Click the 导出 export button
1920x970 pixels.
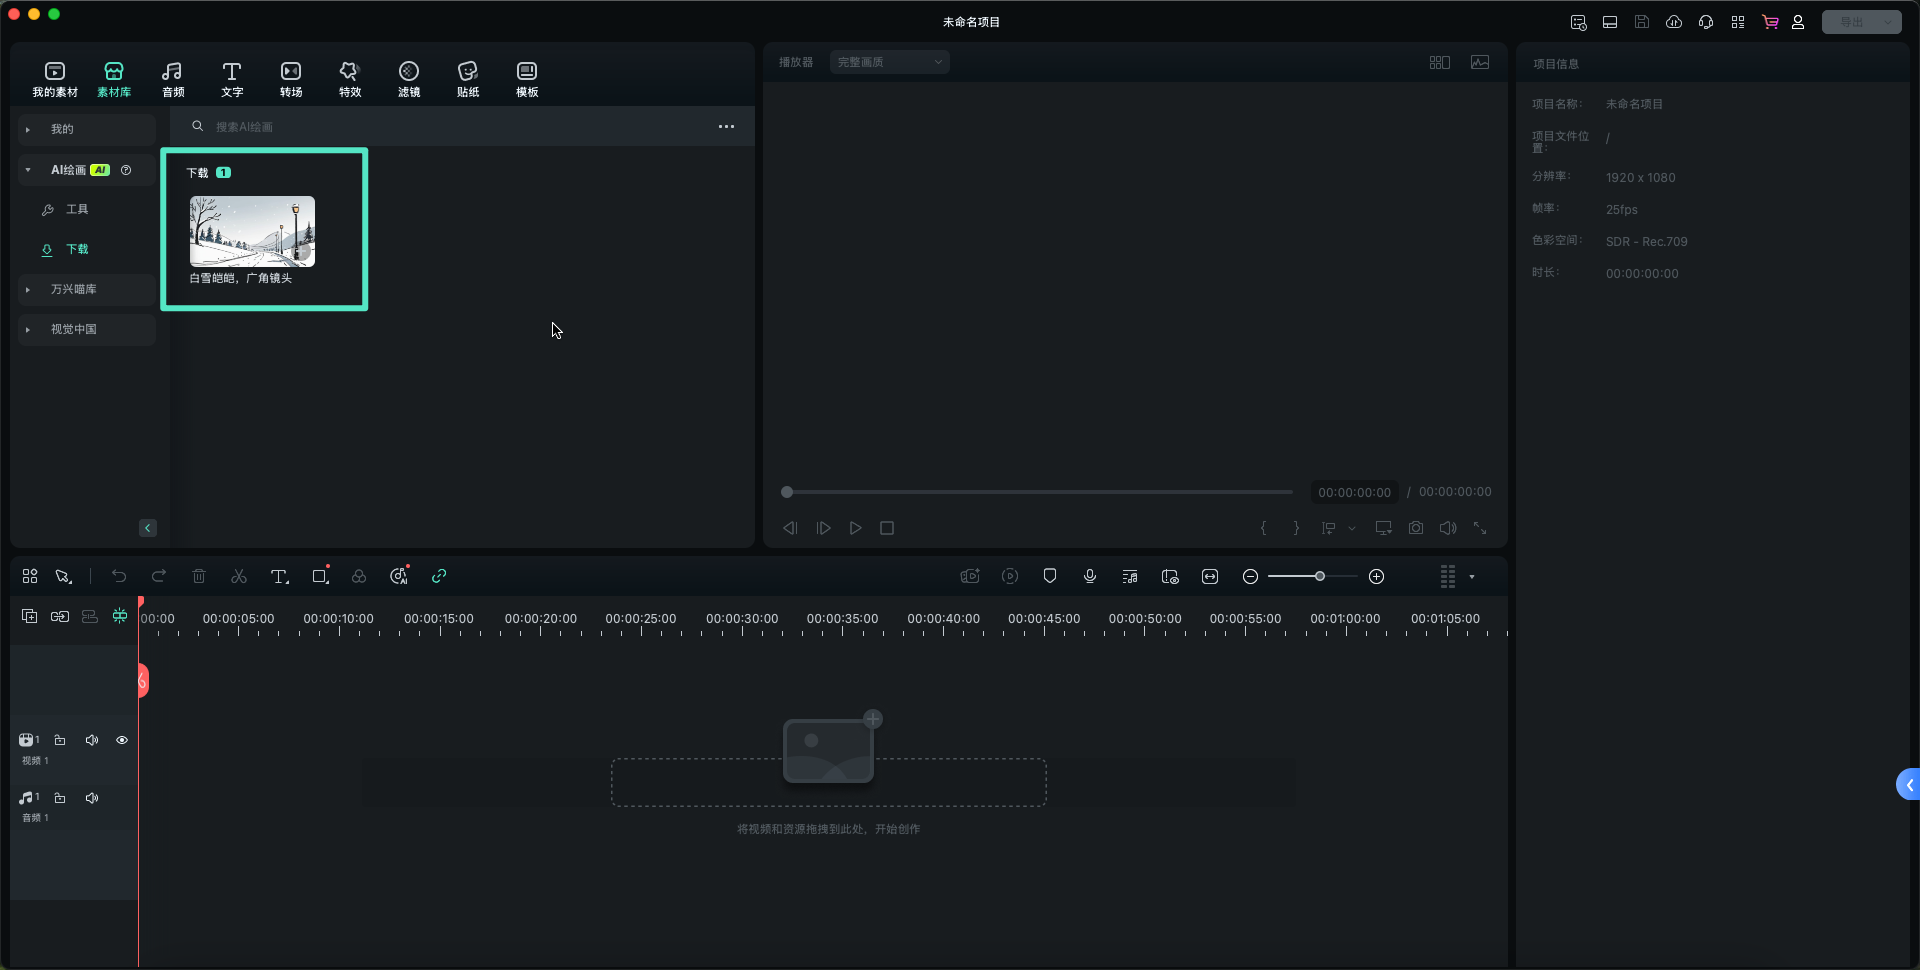[1851, 22]
